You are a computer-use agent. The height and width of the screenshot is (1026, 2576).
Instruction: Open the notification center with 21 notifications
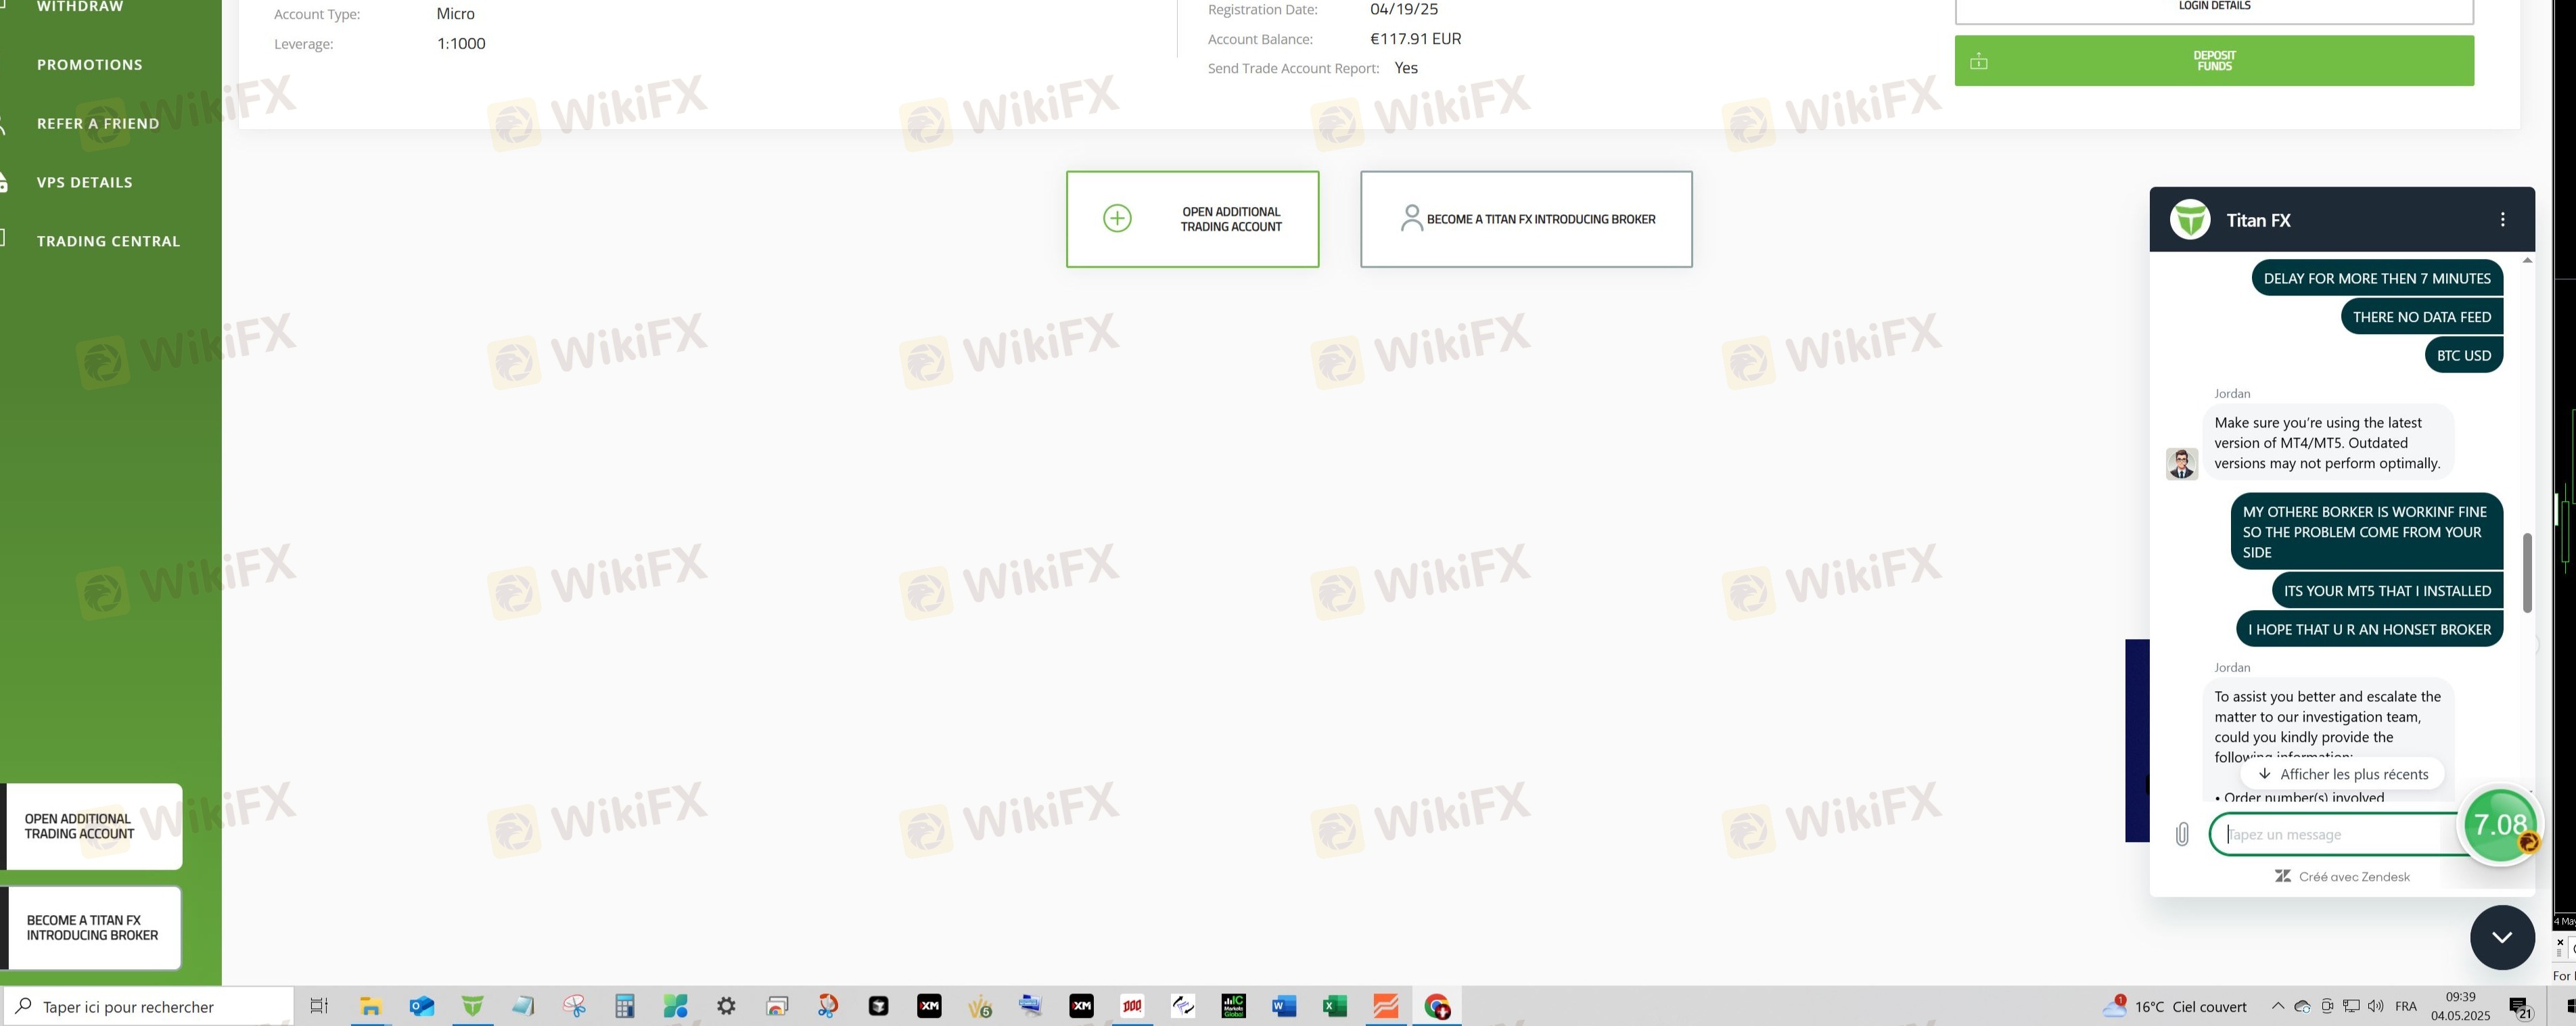2519,1007
